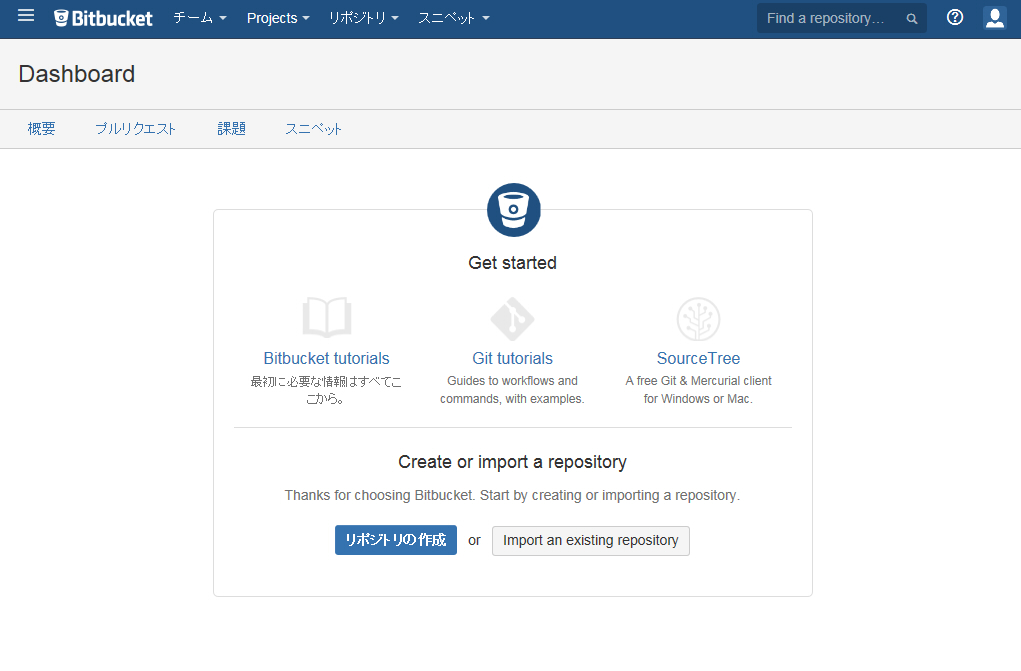Click the 最初に必要な情報 description text
This screenshot has width=1021, height=671.
[x=326, y=390]
